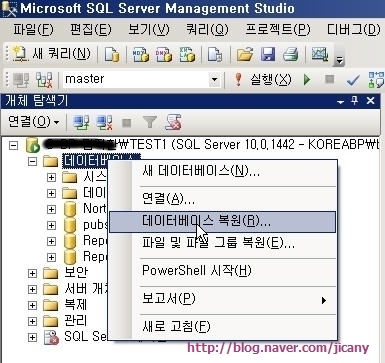Expand the Nort database node

coord(51,209)
